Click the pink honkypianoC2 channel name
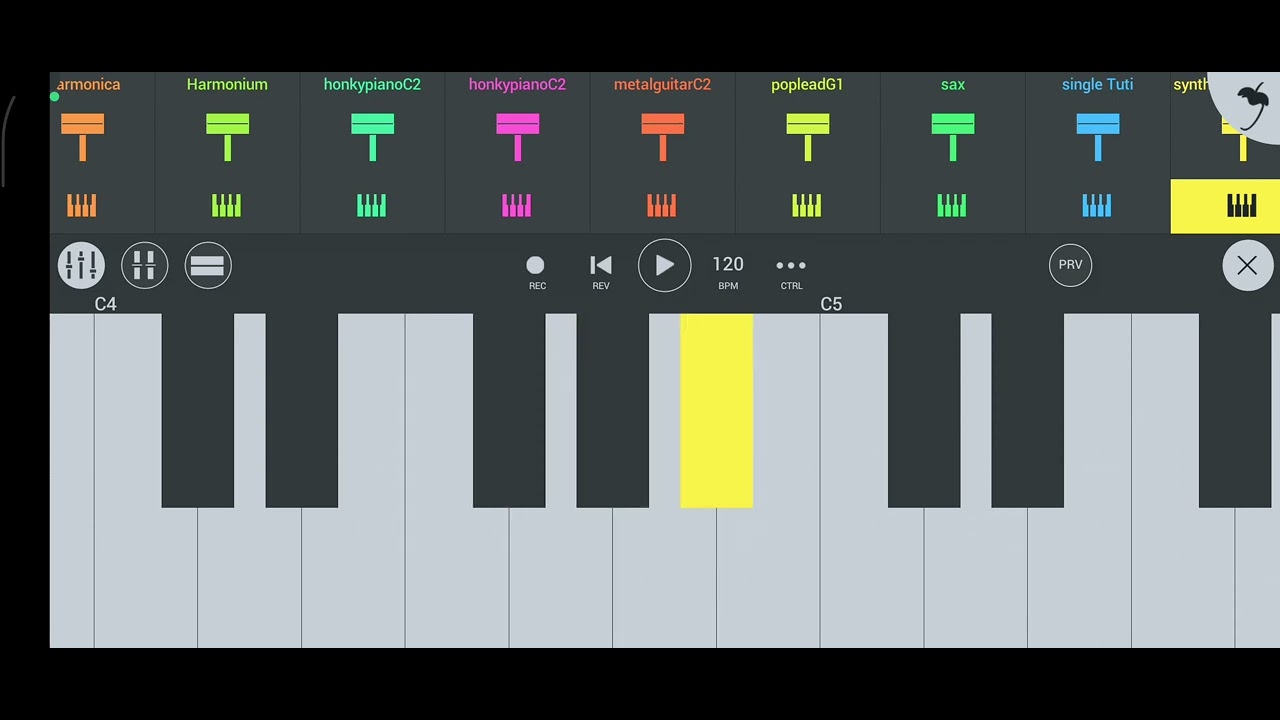This screenshot has width=1280, height=720. pyautogui.click(x=517, y=85)
